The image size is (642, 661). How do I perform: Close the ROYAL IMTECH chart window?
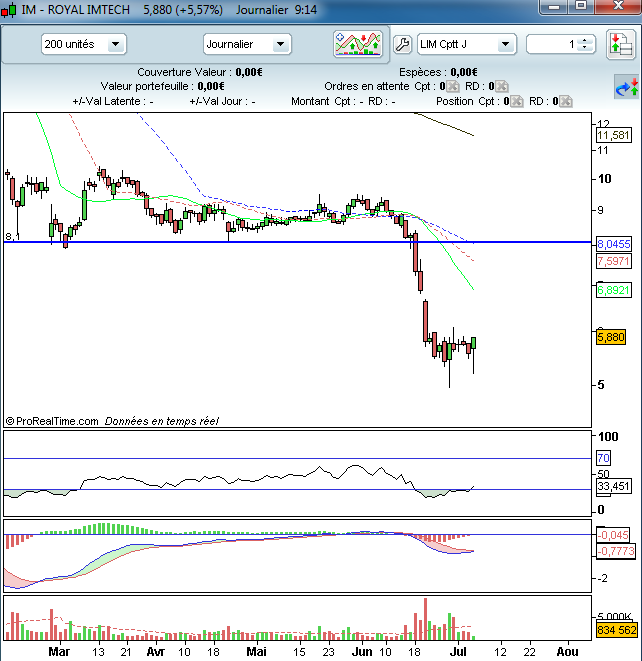tap(618, 6)
